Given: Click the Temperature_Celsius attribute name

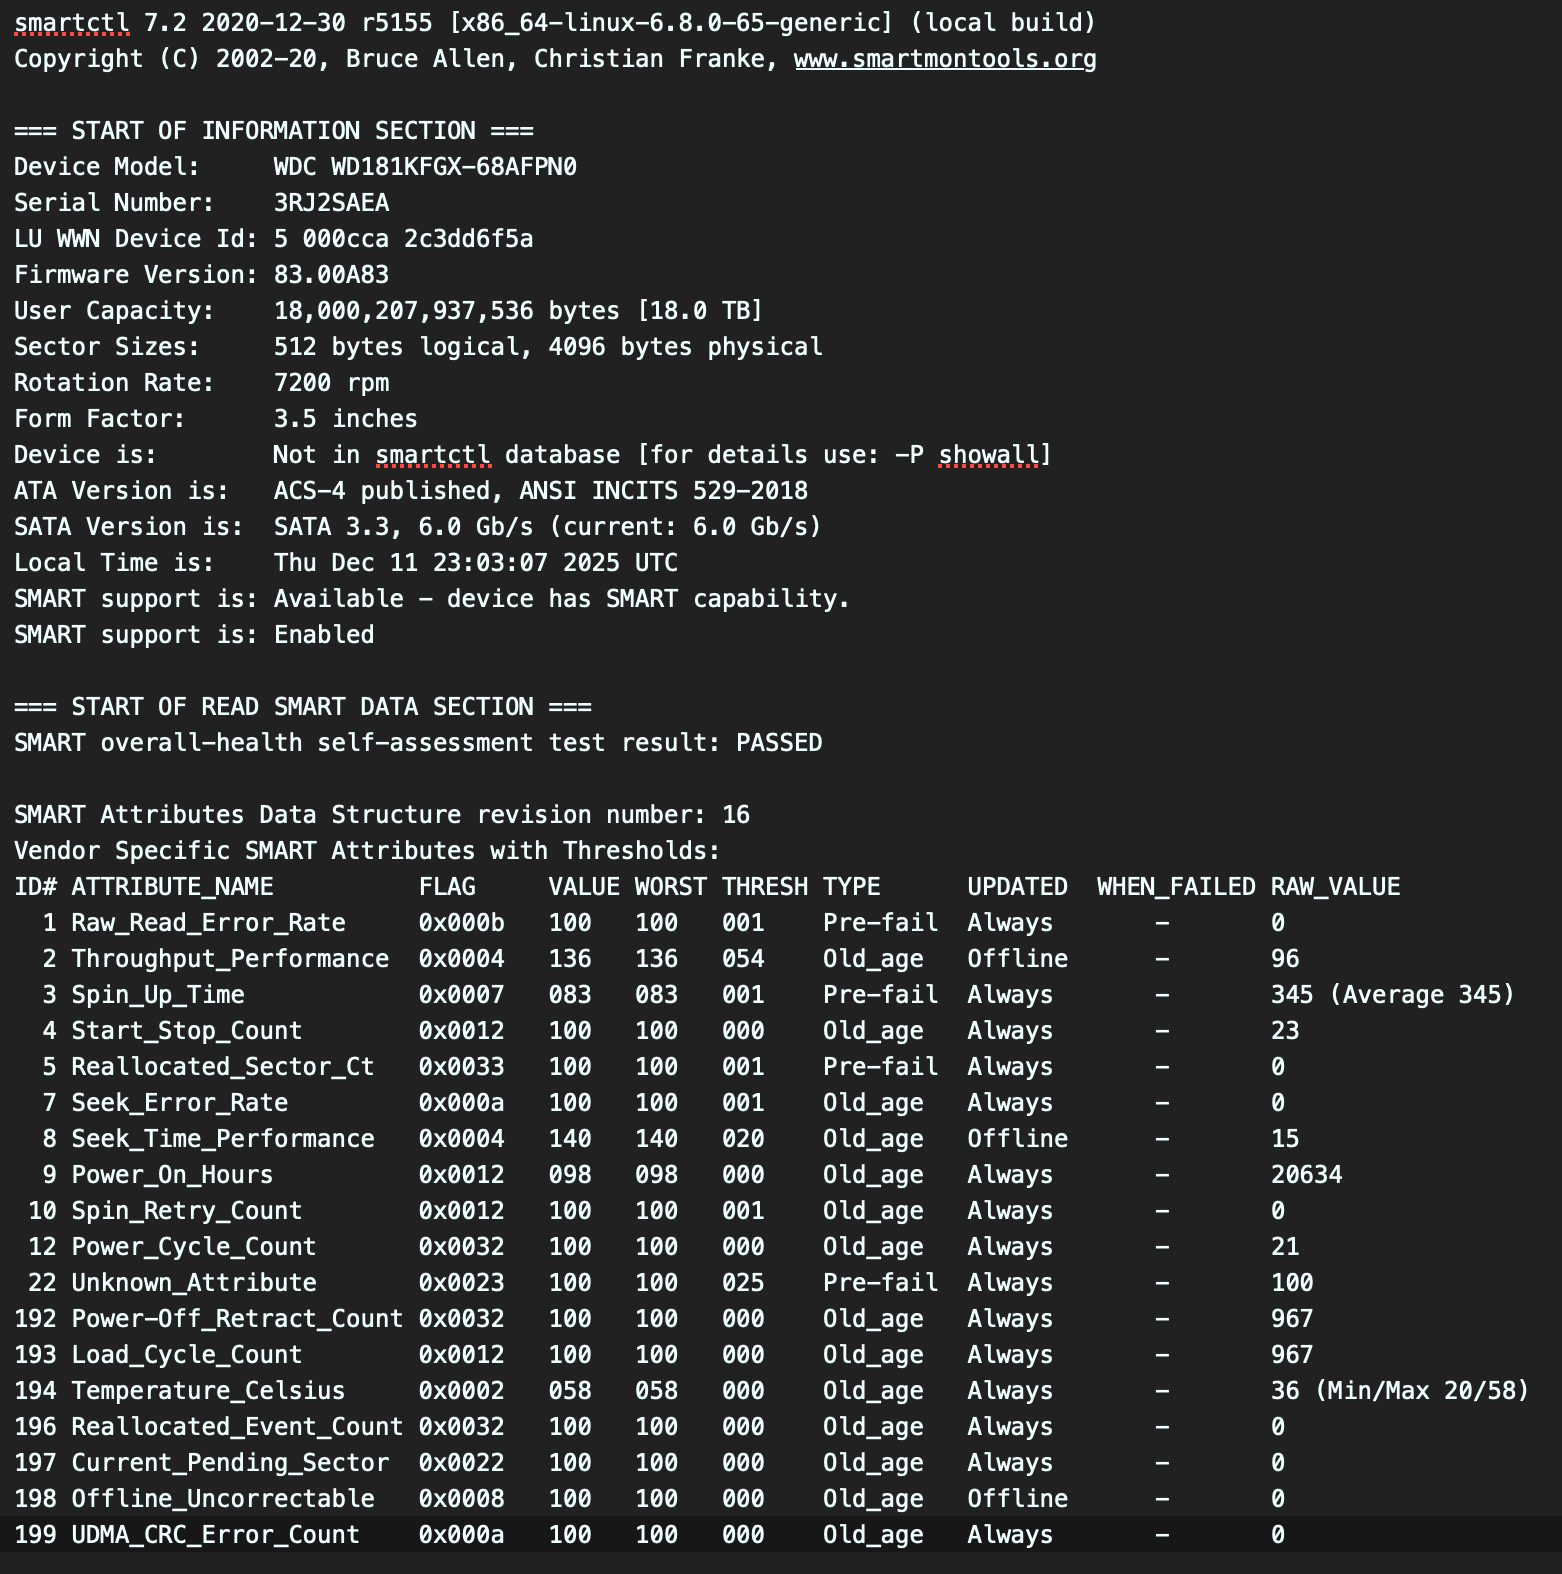Looking at the screenshot, I should [x=208, y=1391].
